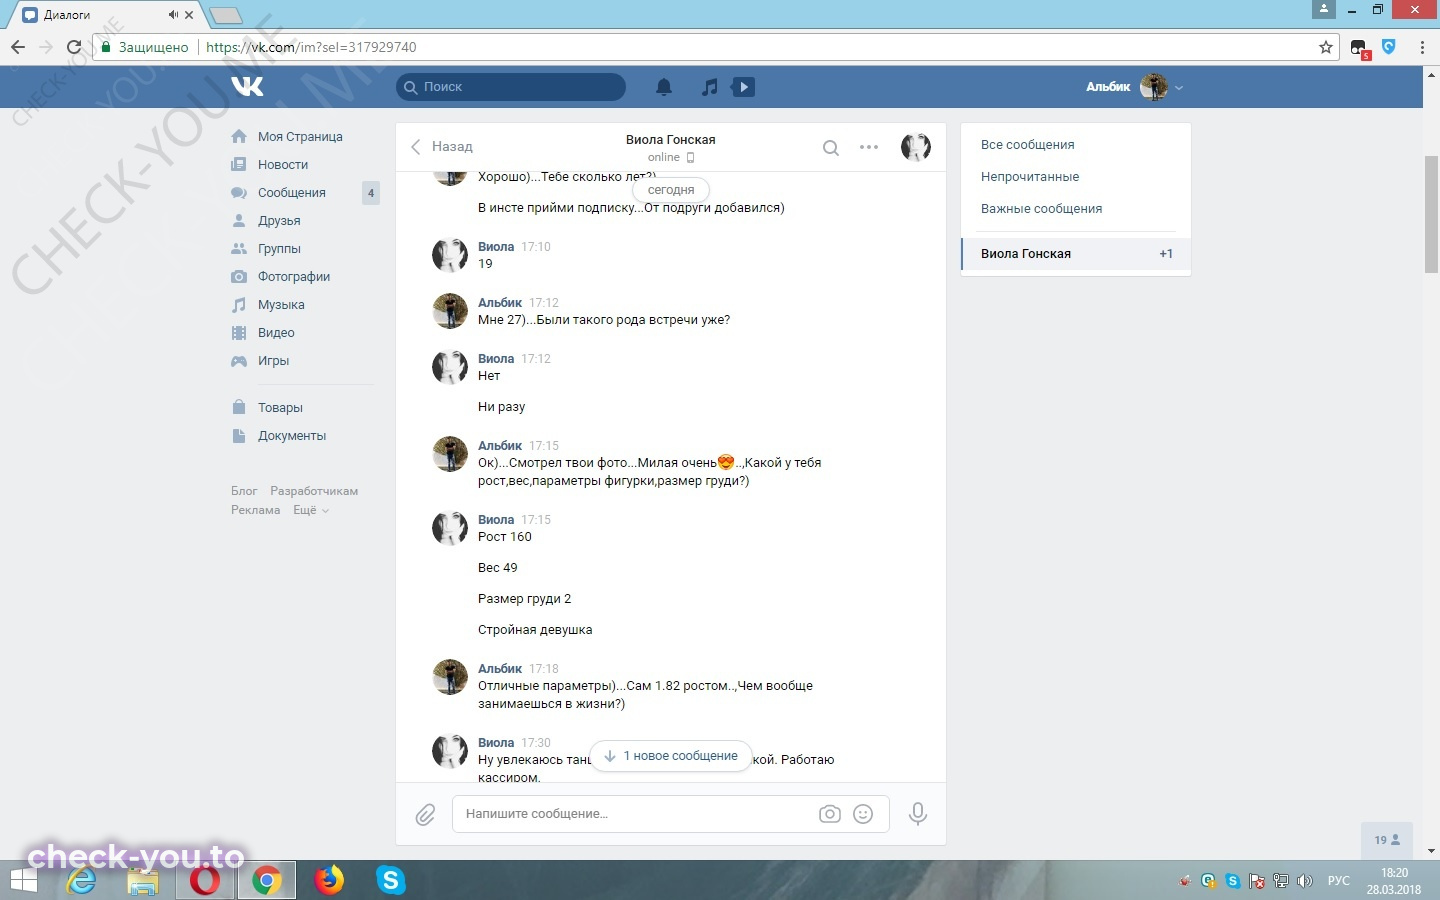The width and height of the screenshot is (1440, 900).
Task: Click the Реклама footer link
Action: (255, 510)
